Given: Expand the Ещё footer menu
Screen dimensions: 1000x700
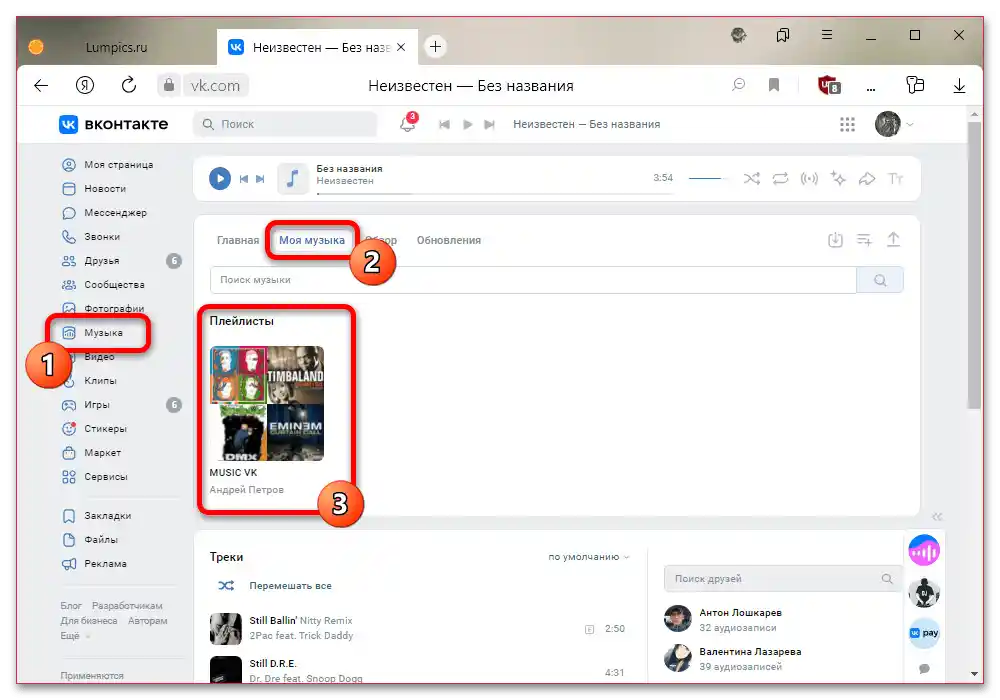Looking at the screenshot, I should [x=75, y=636].
